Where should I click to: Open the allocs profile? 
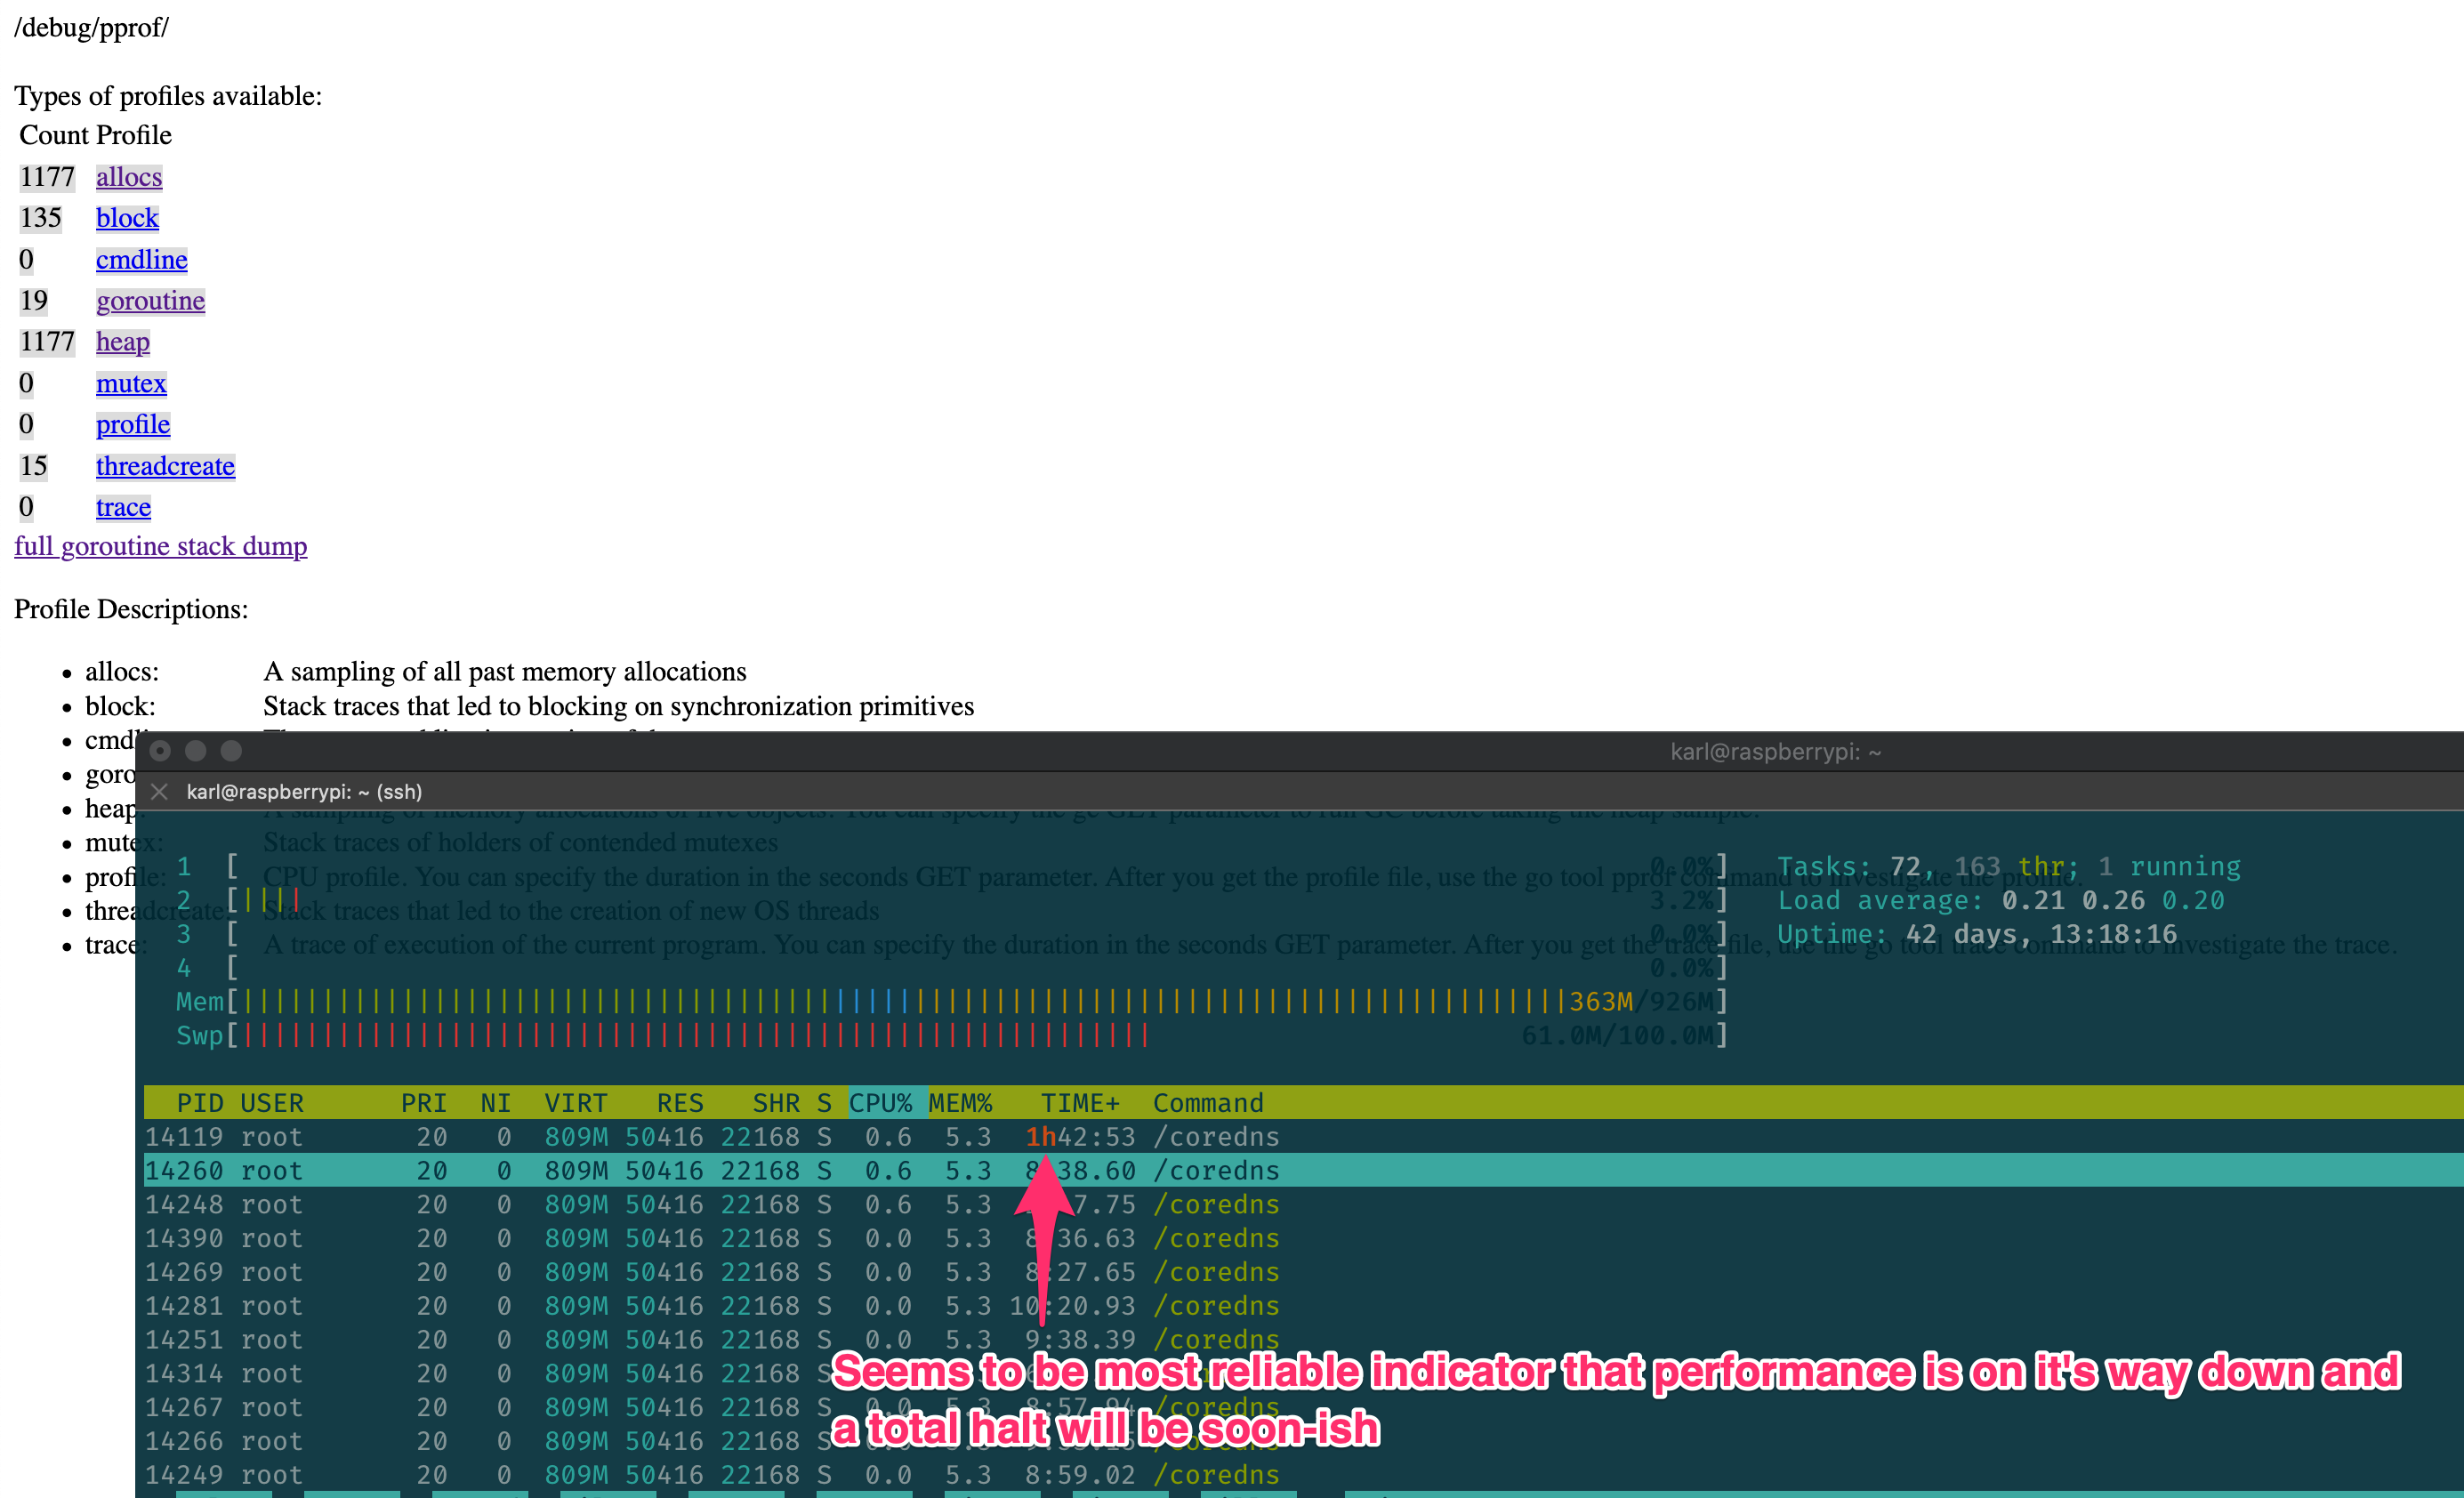[x=129, y=177]
